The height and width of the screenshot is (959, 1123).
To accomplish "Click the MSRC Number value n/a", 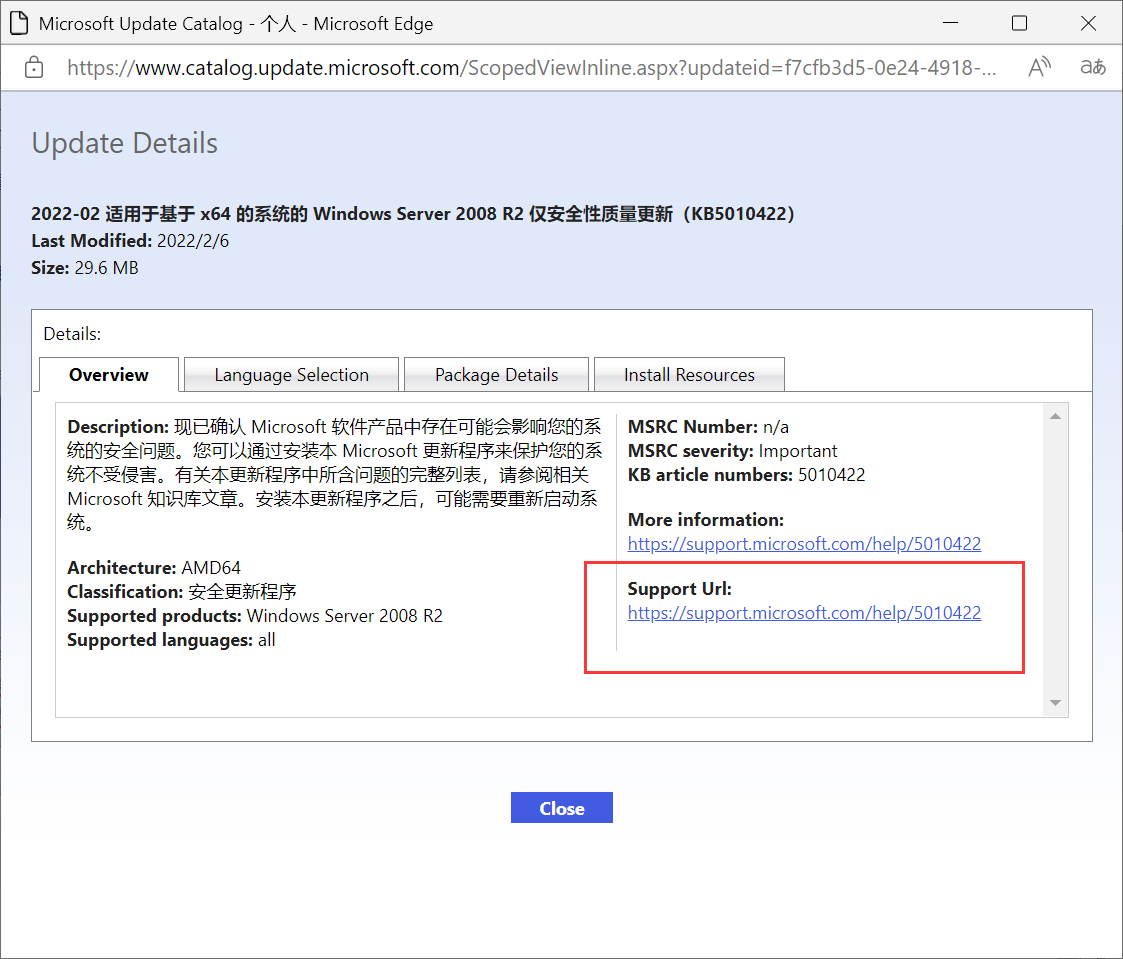I will (x=776, y=427).
